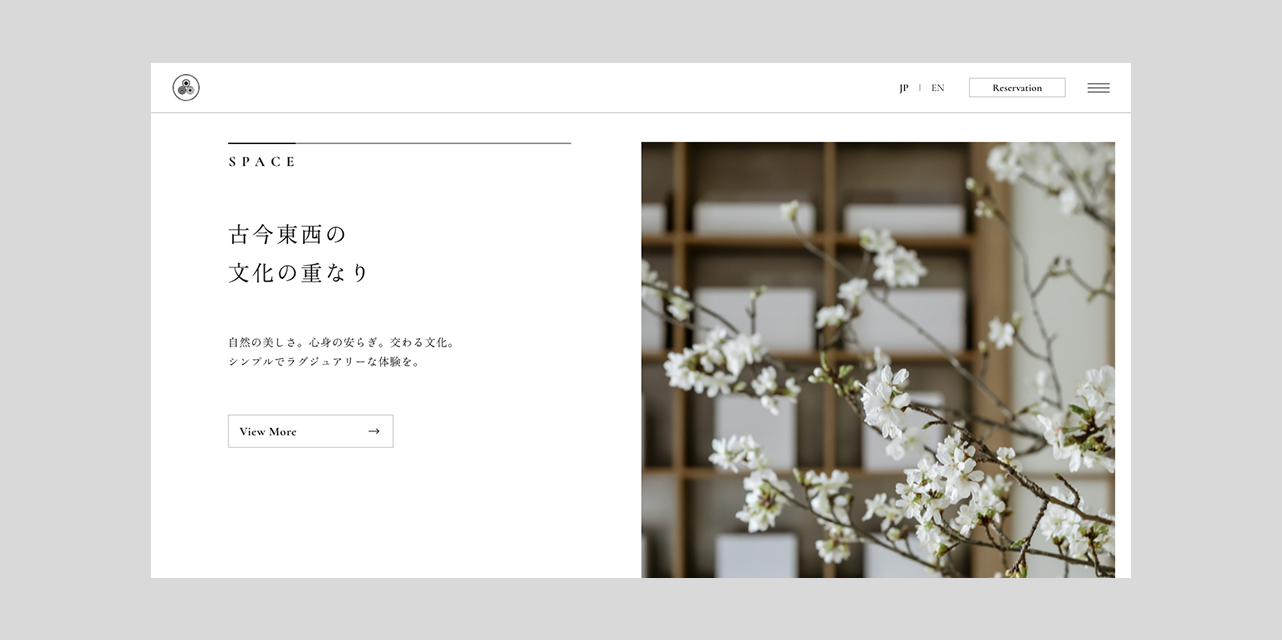1282x640 pixels.
Task: Click the dark segment of the progress line
Action: pos(261,143)
